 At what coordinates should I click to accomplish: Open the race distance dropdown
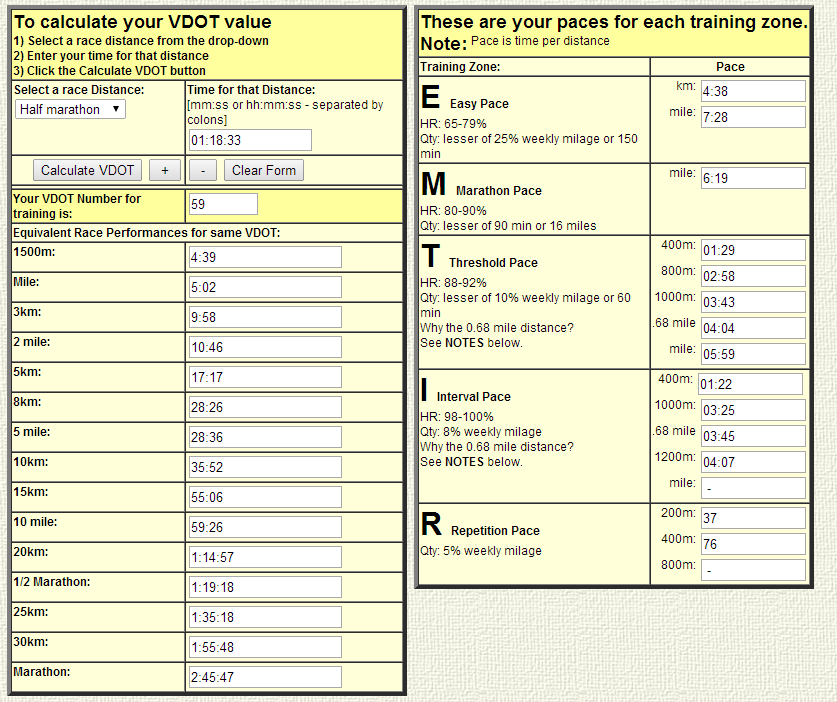pos(71,109)
